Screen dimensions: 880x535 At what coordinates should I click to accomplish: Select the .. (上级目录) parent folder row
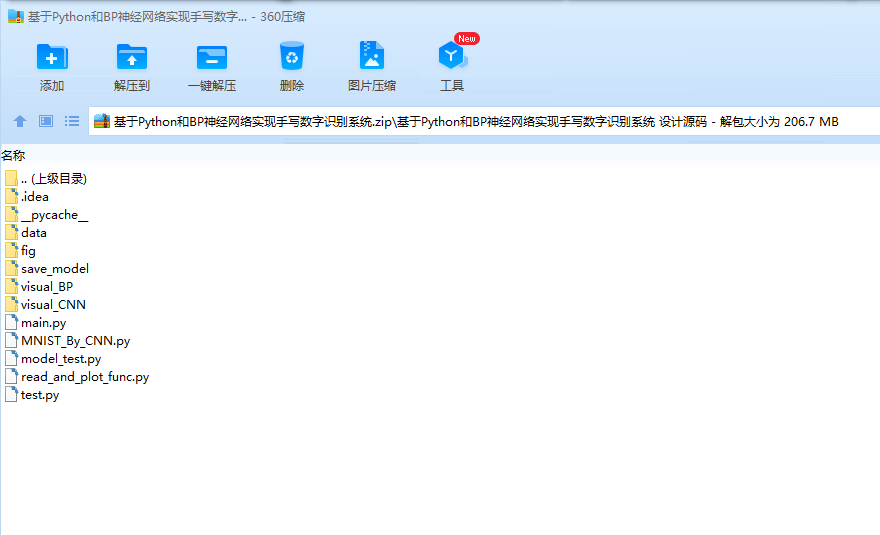[46, 179]
